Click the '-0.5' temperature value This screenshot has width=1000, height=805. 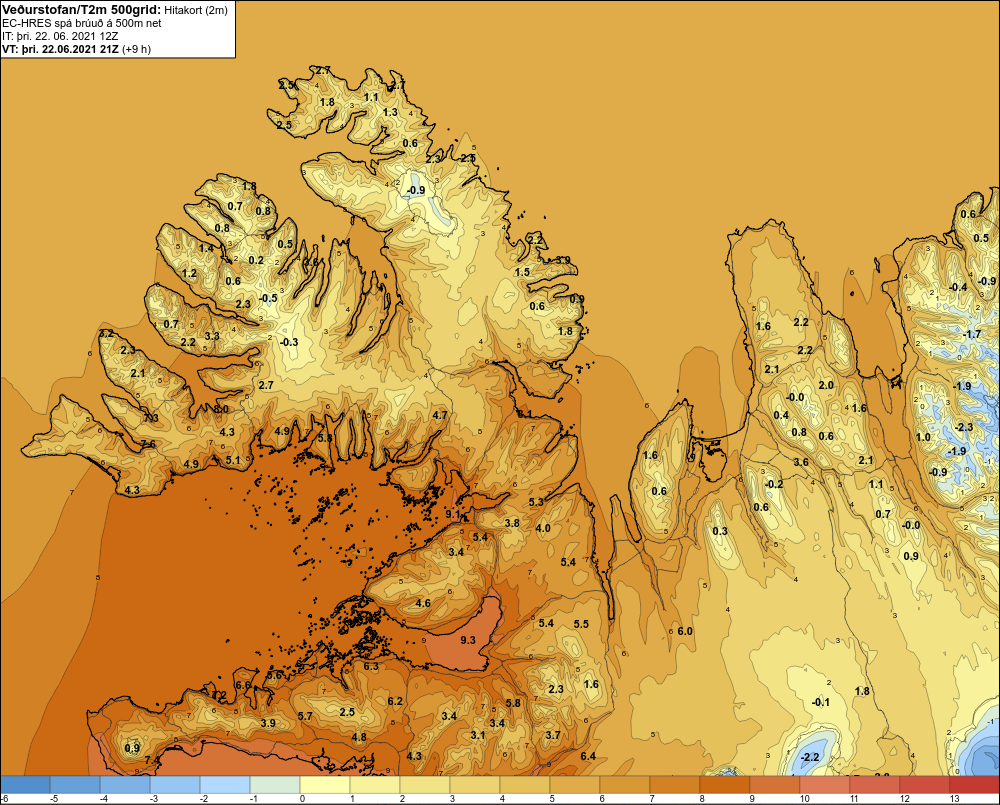coord(268,298)
